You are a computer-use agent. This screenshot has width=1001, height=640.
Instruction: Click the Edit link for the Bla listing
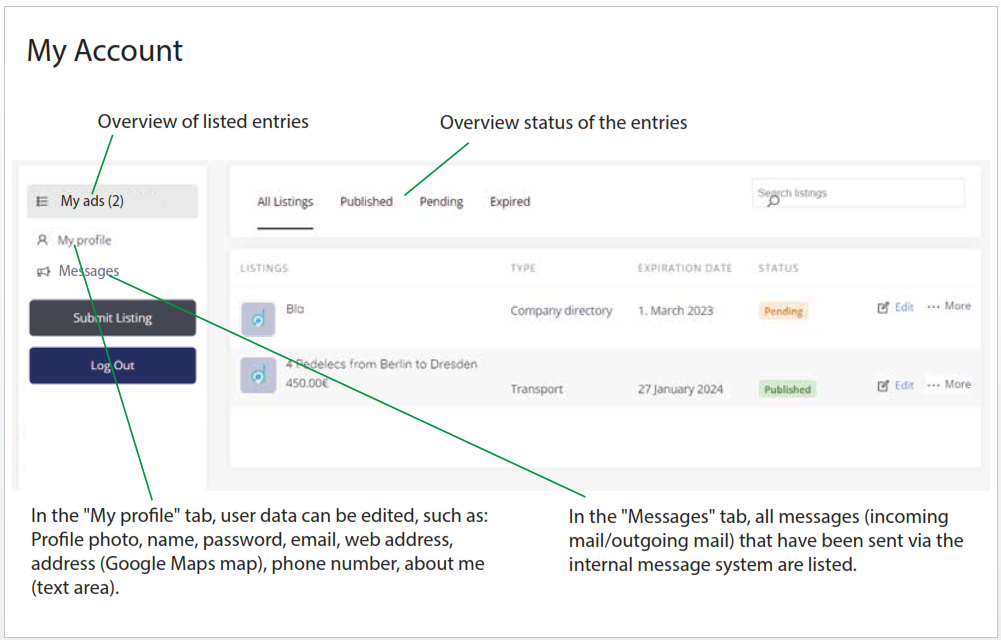[x=904, y=307]
